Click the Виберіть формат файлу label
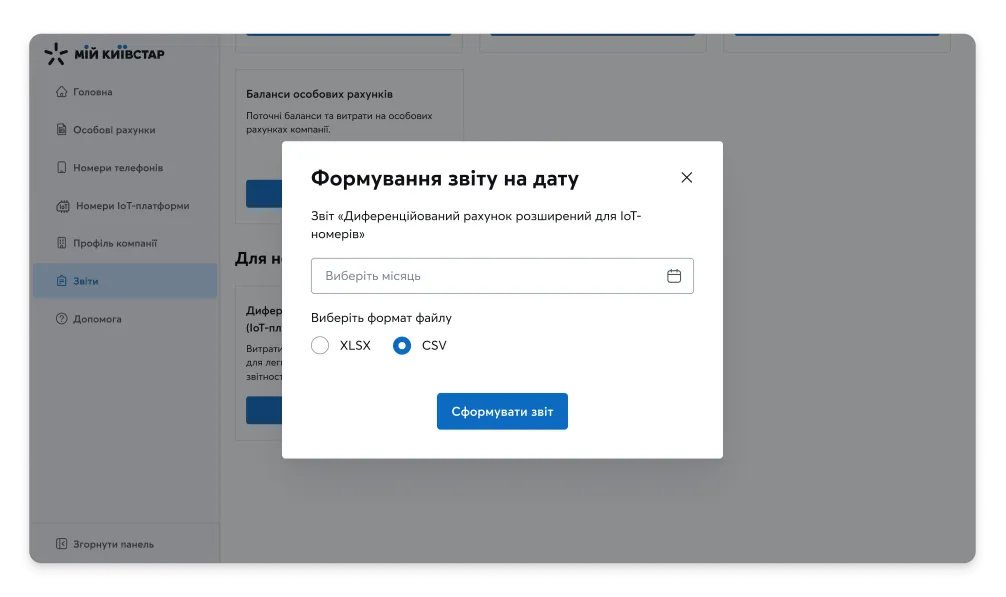This screenshot has height=597, width=1006. coord(381,318)
